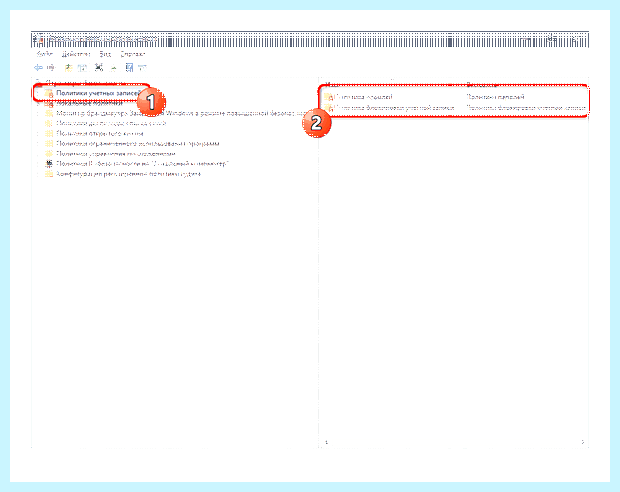Open the Файл menu

[x=44, y=54]
